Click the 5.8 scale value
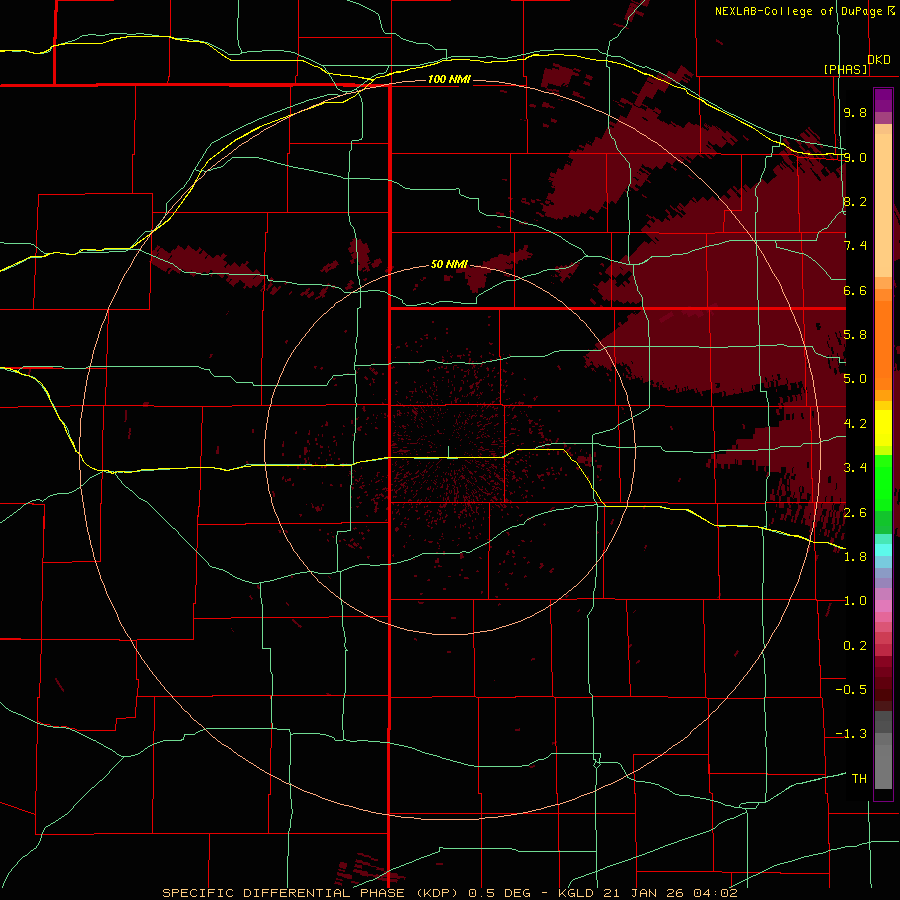This screenshot has height=900, width=900. click(855, 335)
